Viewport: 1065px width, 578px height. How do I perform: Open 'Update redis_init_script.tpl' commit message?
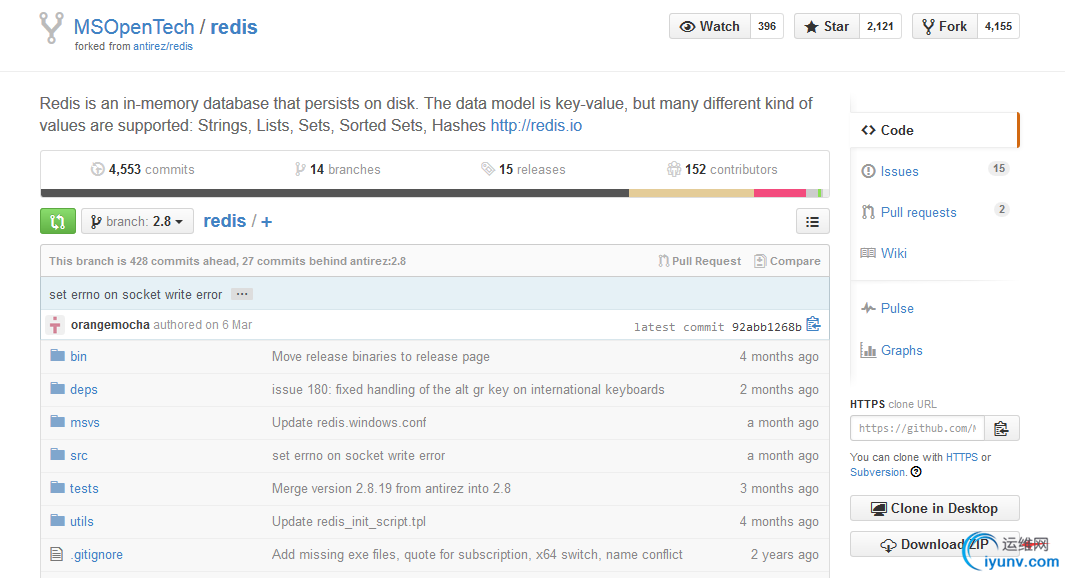point(349,522)
